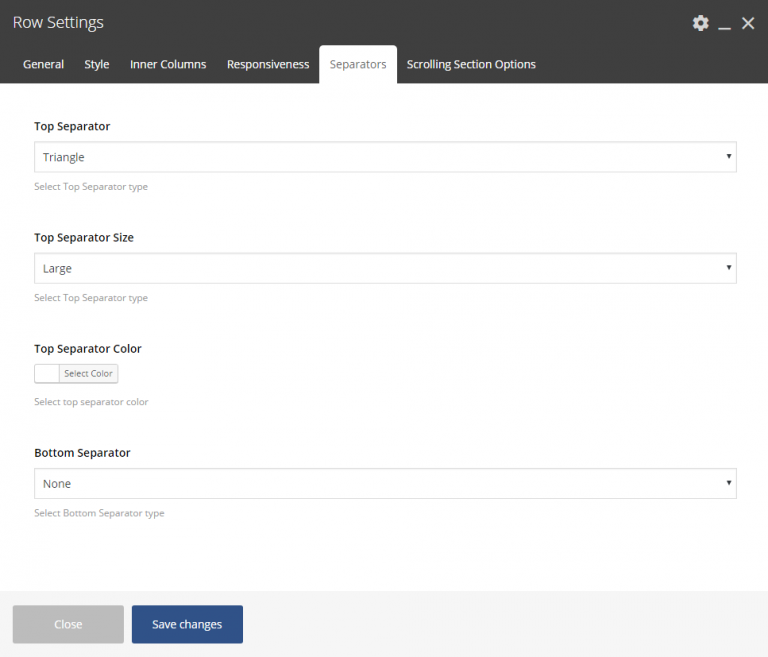Expand the Top Separator dropdown showing Triangle

click(385, 157)
